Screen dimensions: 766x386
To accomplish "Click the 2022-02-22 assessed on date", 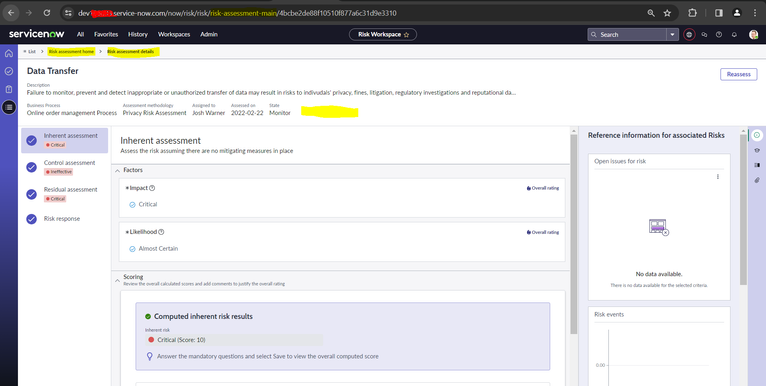I will click(x=247, y=113).
